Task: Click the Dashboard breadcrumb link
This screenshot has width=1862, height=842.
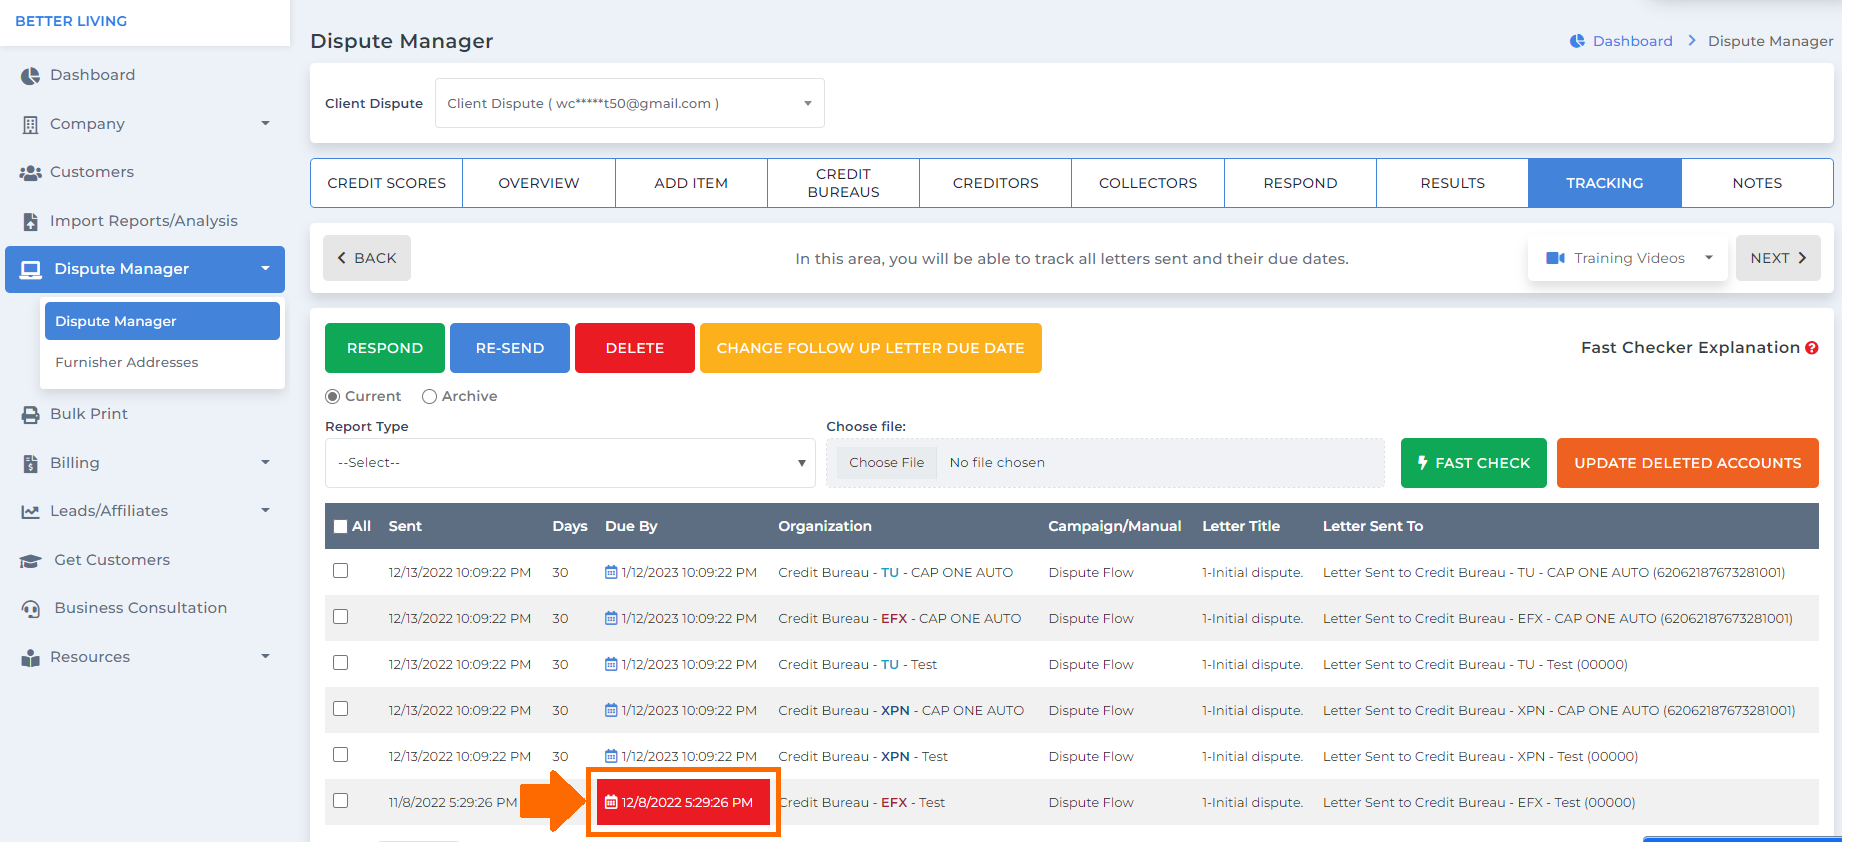Action: [x=1632, y=41]
